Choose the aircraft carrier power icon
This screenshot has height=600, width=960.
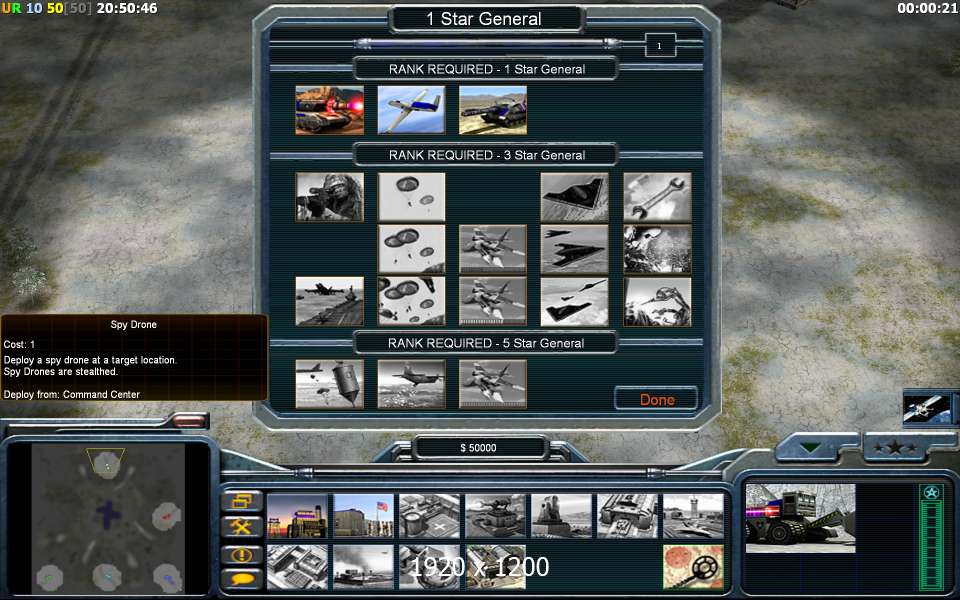[x=329, y=301]
